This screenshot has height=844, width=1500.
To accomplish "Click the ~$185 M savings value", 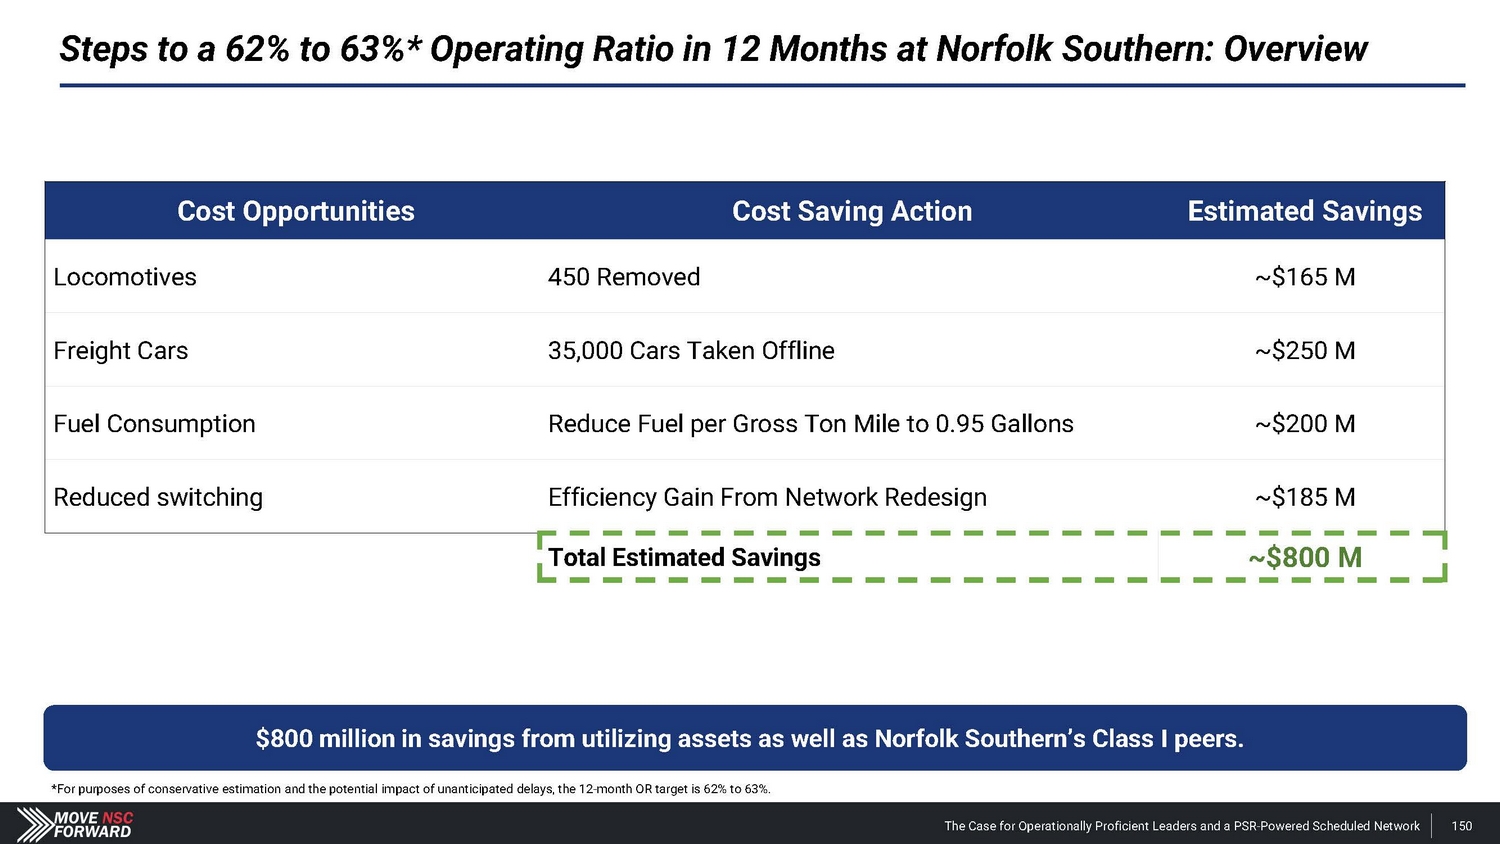I will click(1305, 497).
